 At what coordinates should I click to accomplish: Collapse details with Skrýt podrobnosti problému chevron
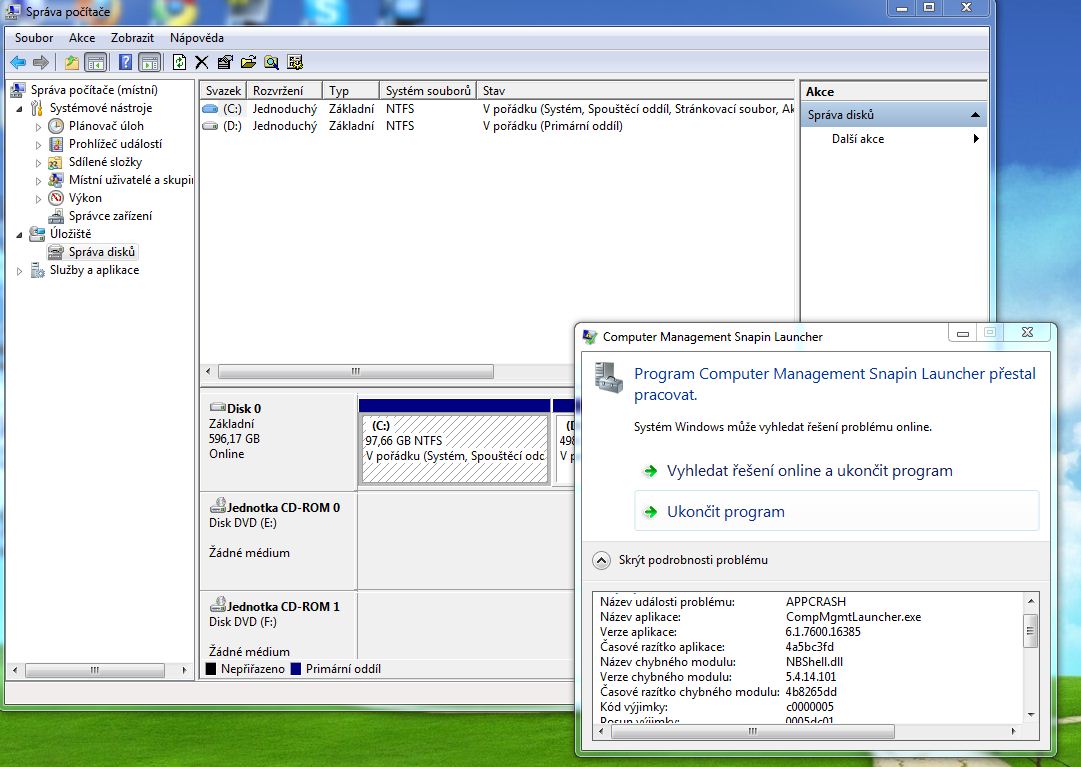(x=601, y=560)
